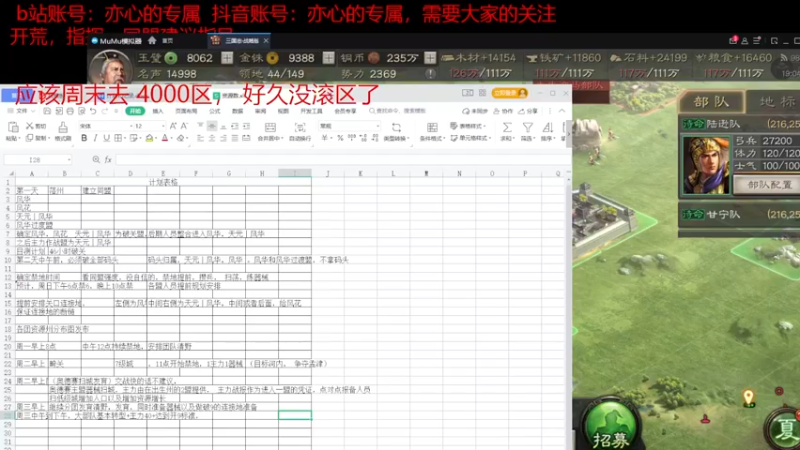This screenshot has height=450, width=800.
Task: Toggle align text left
Action: pos(200,138)
